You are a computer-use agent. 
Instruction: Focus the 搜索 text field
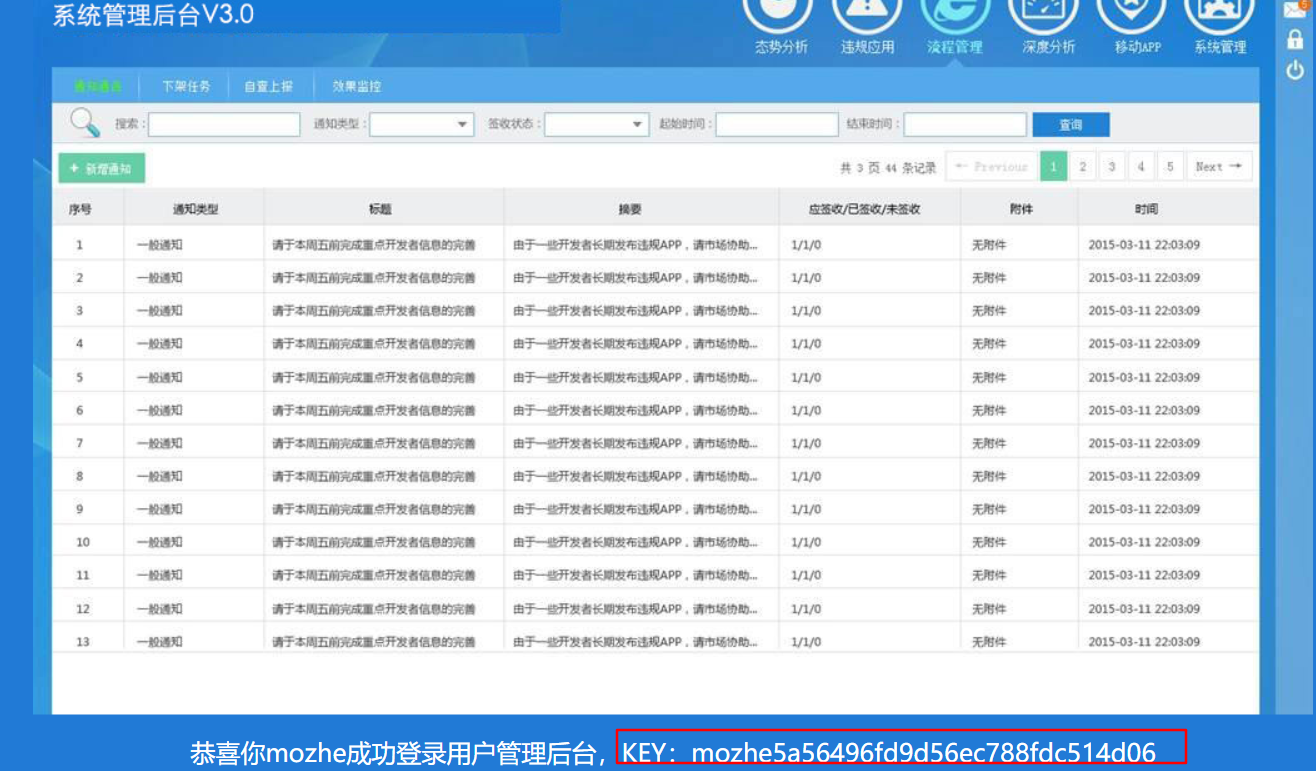[224, 124]
